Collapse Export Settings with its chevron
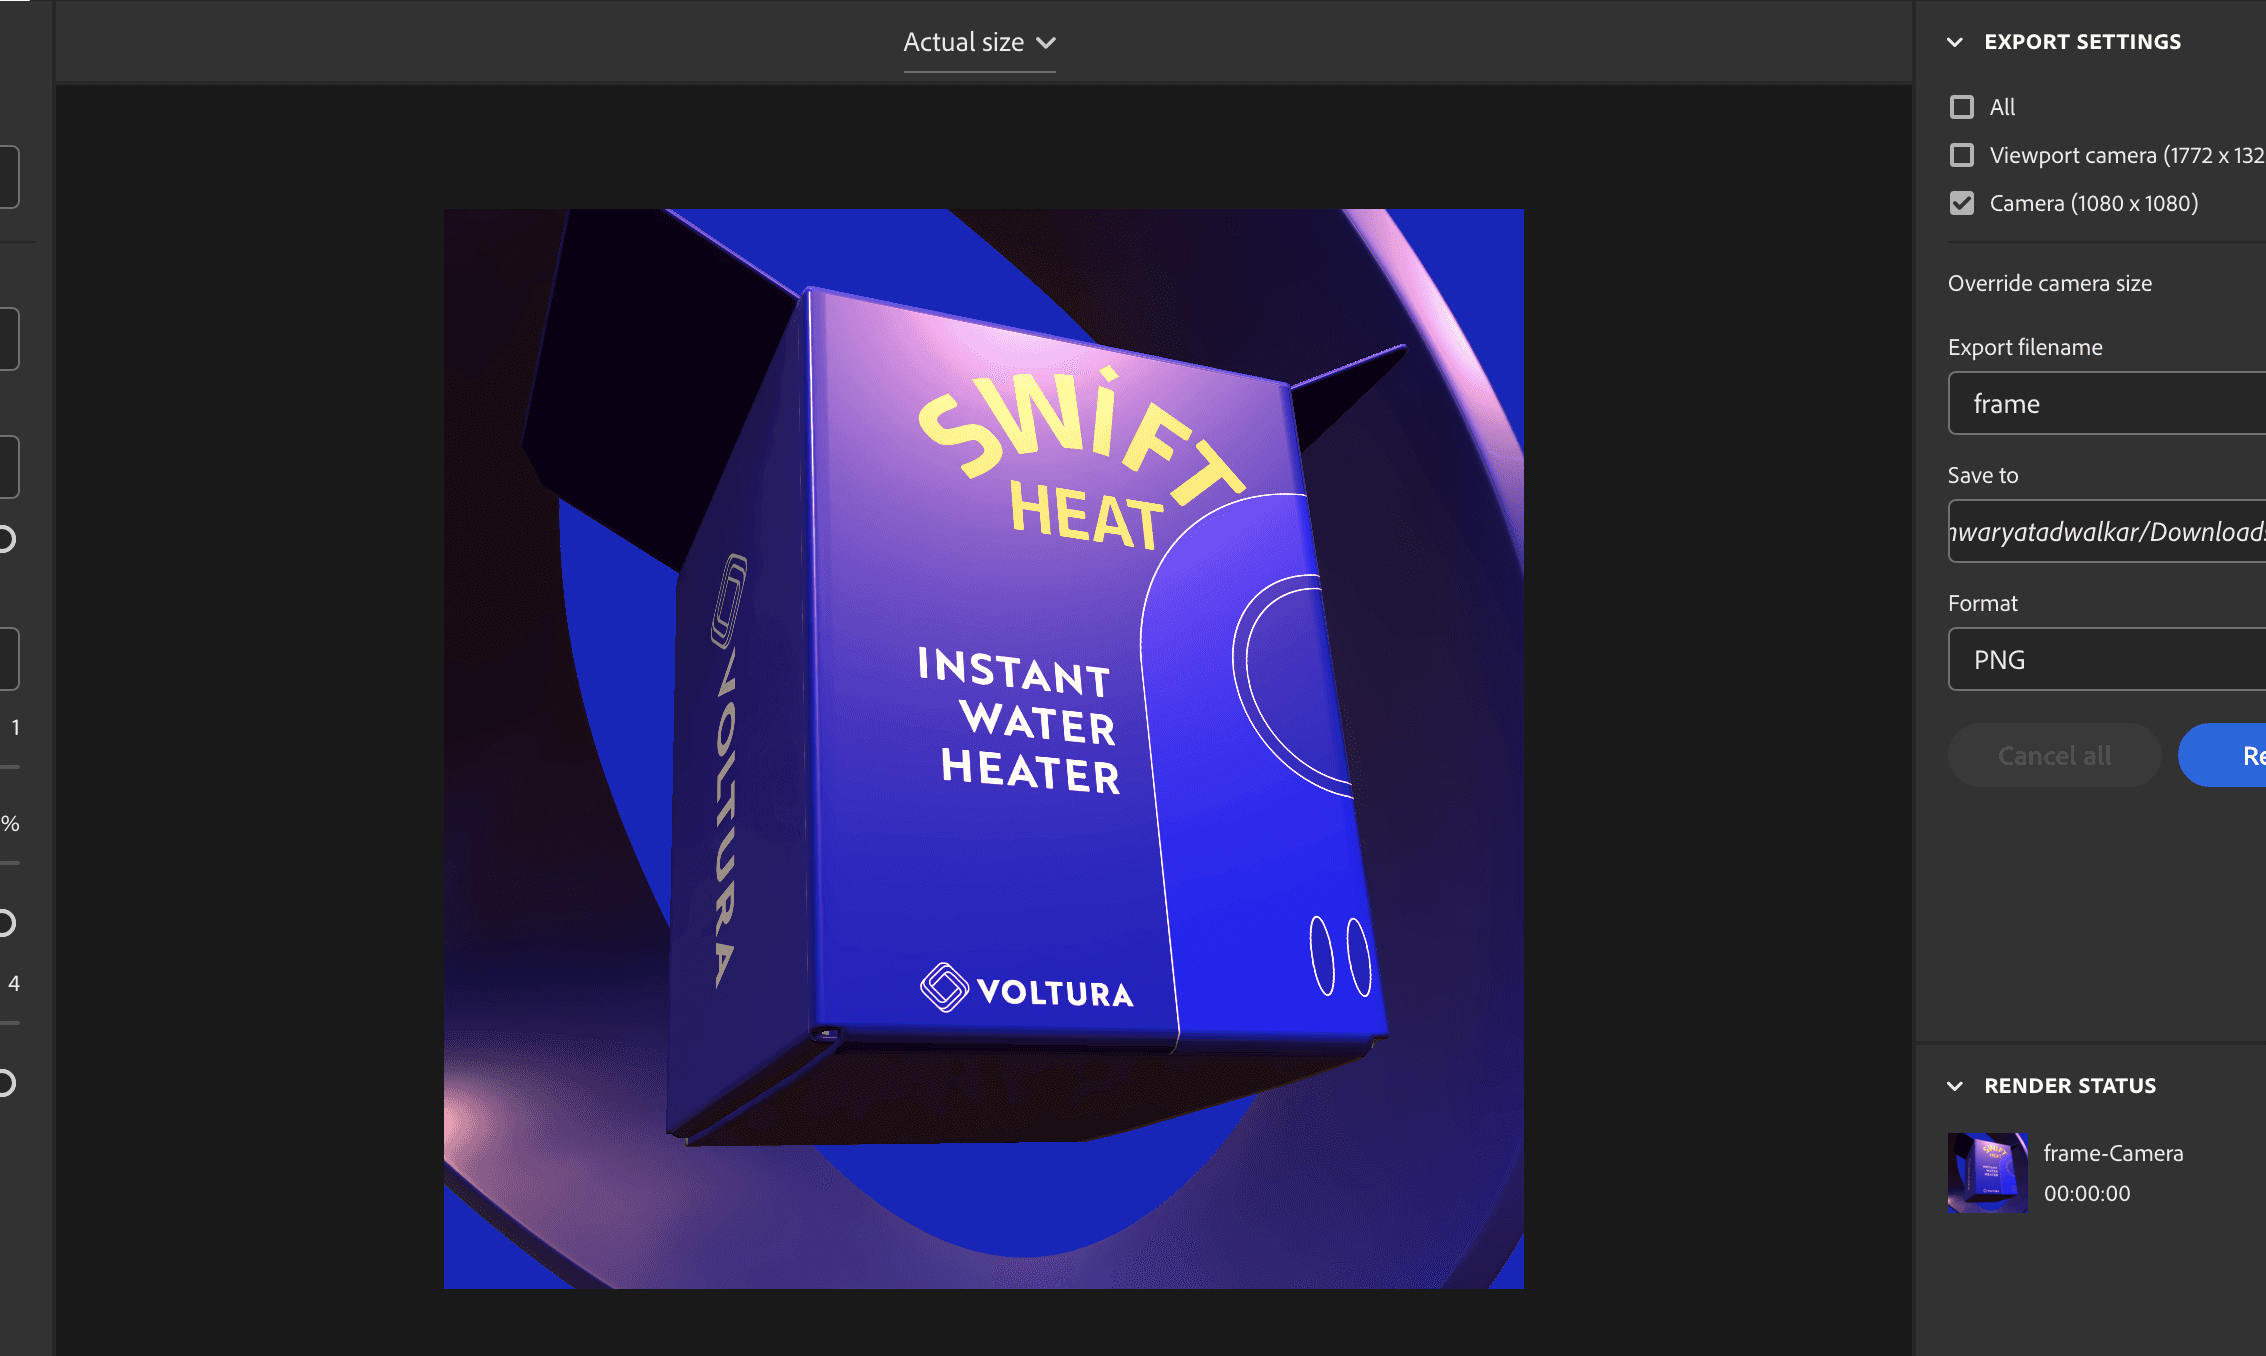The height and width of the screenshot is (1356, 2266). pyautogui.click(x=1955, y=42)
